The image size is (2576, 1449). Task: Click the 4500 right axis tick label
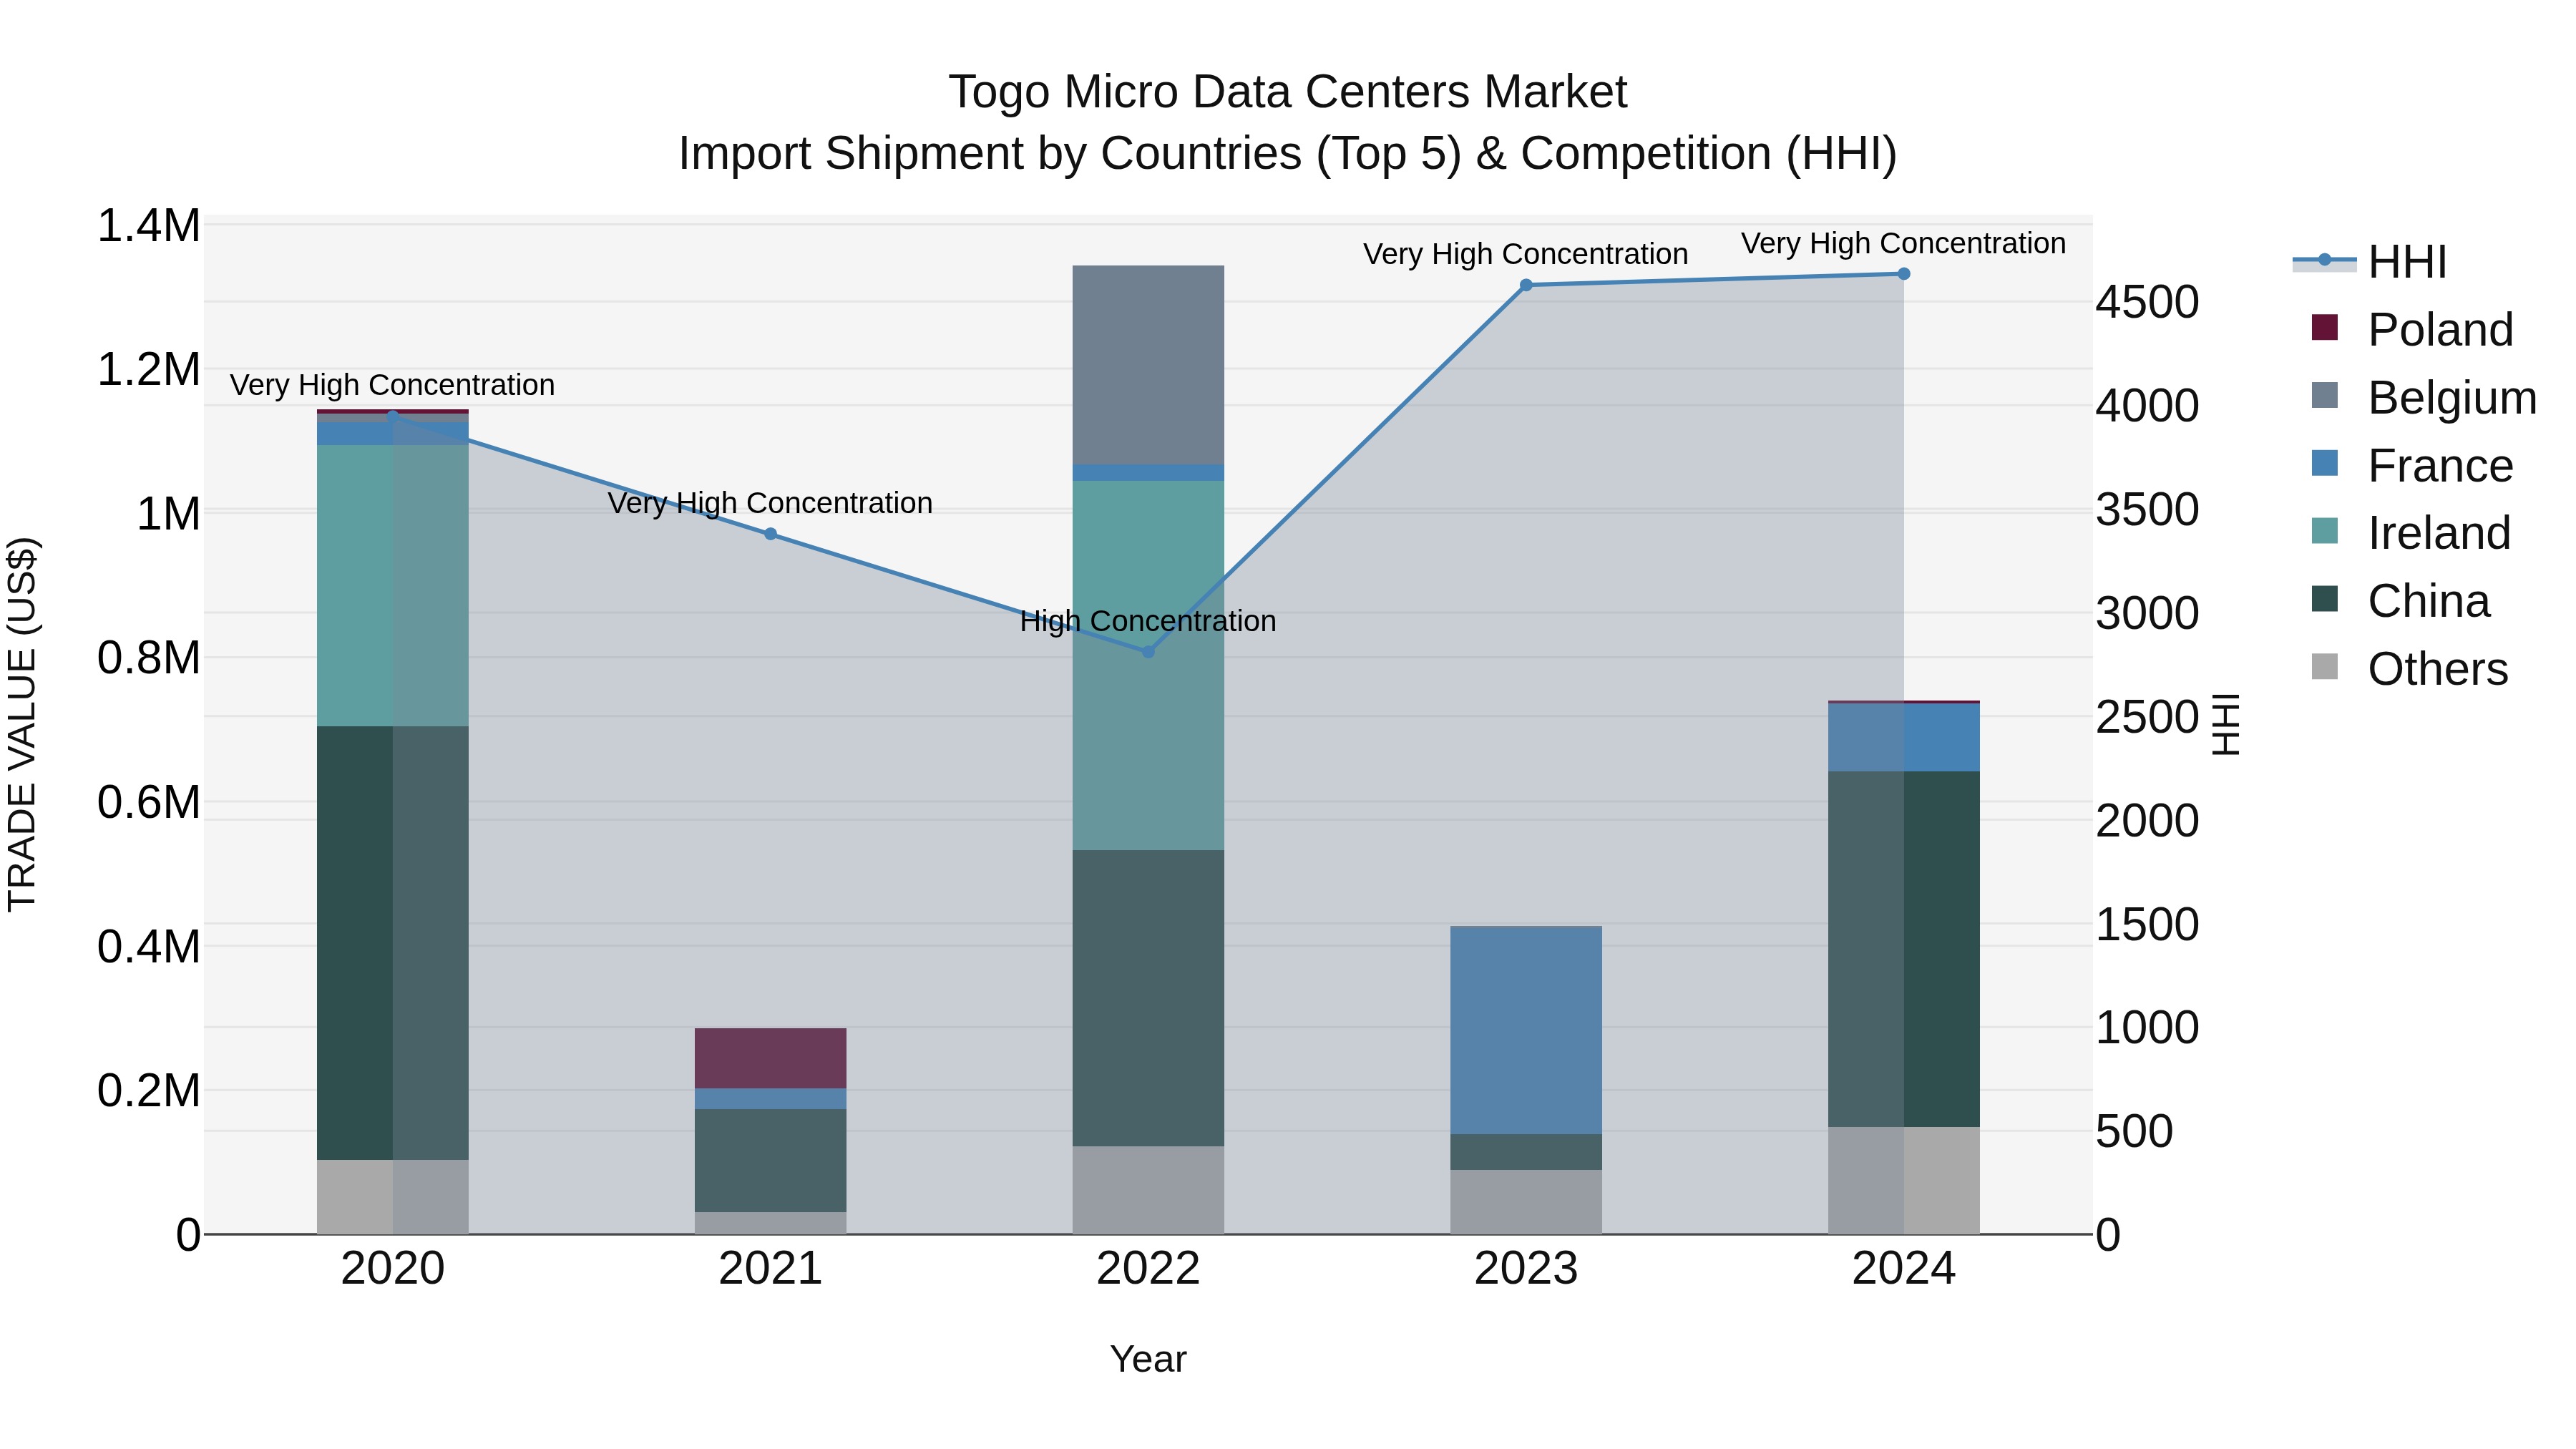(x=2148, y=302)
